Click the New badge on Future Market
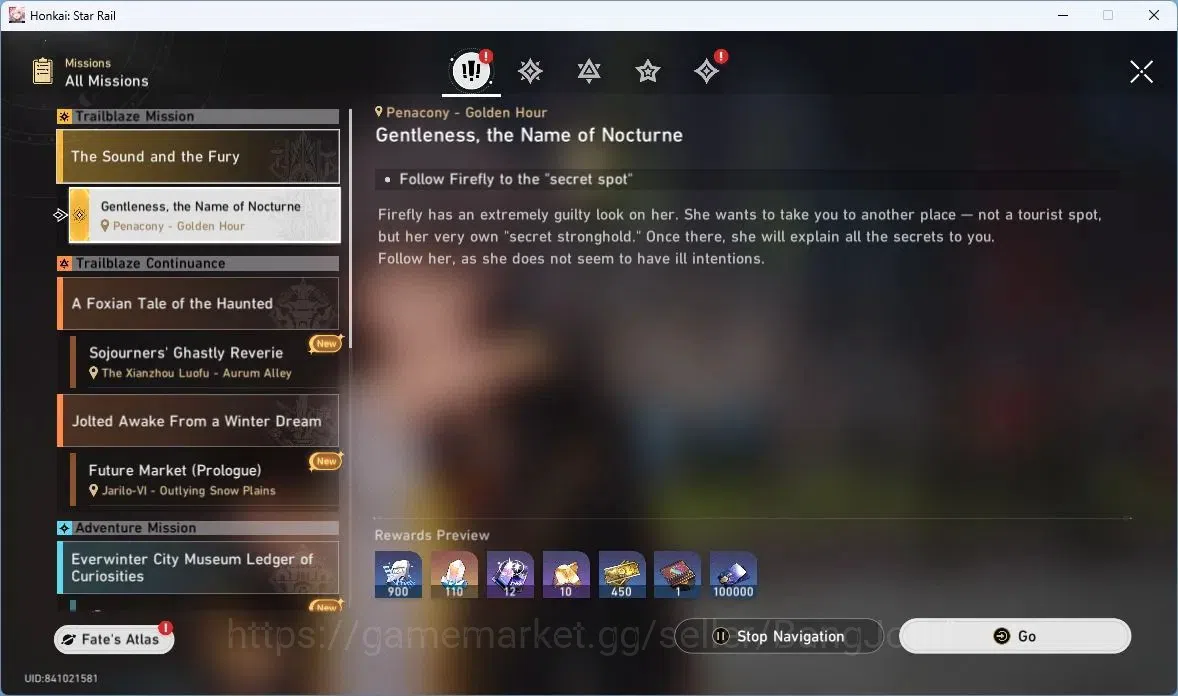The image size is (1178, 696). pos(326,461)
